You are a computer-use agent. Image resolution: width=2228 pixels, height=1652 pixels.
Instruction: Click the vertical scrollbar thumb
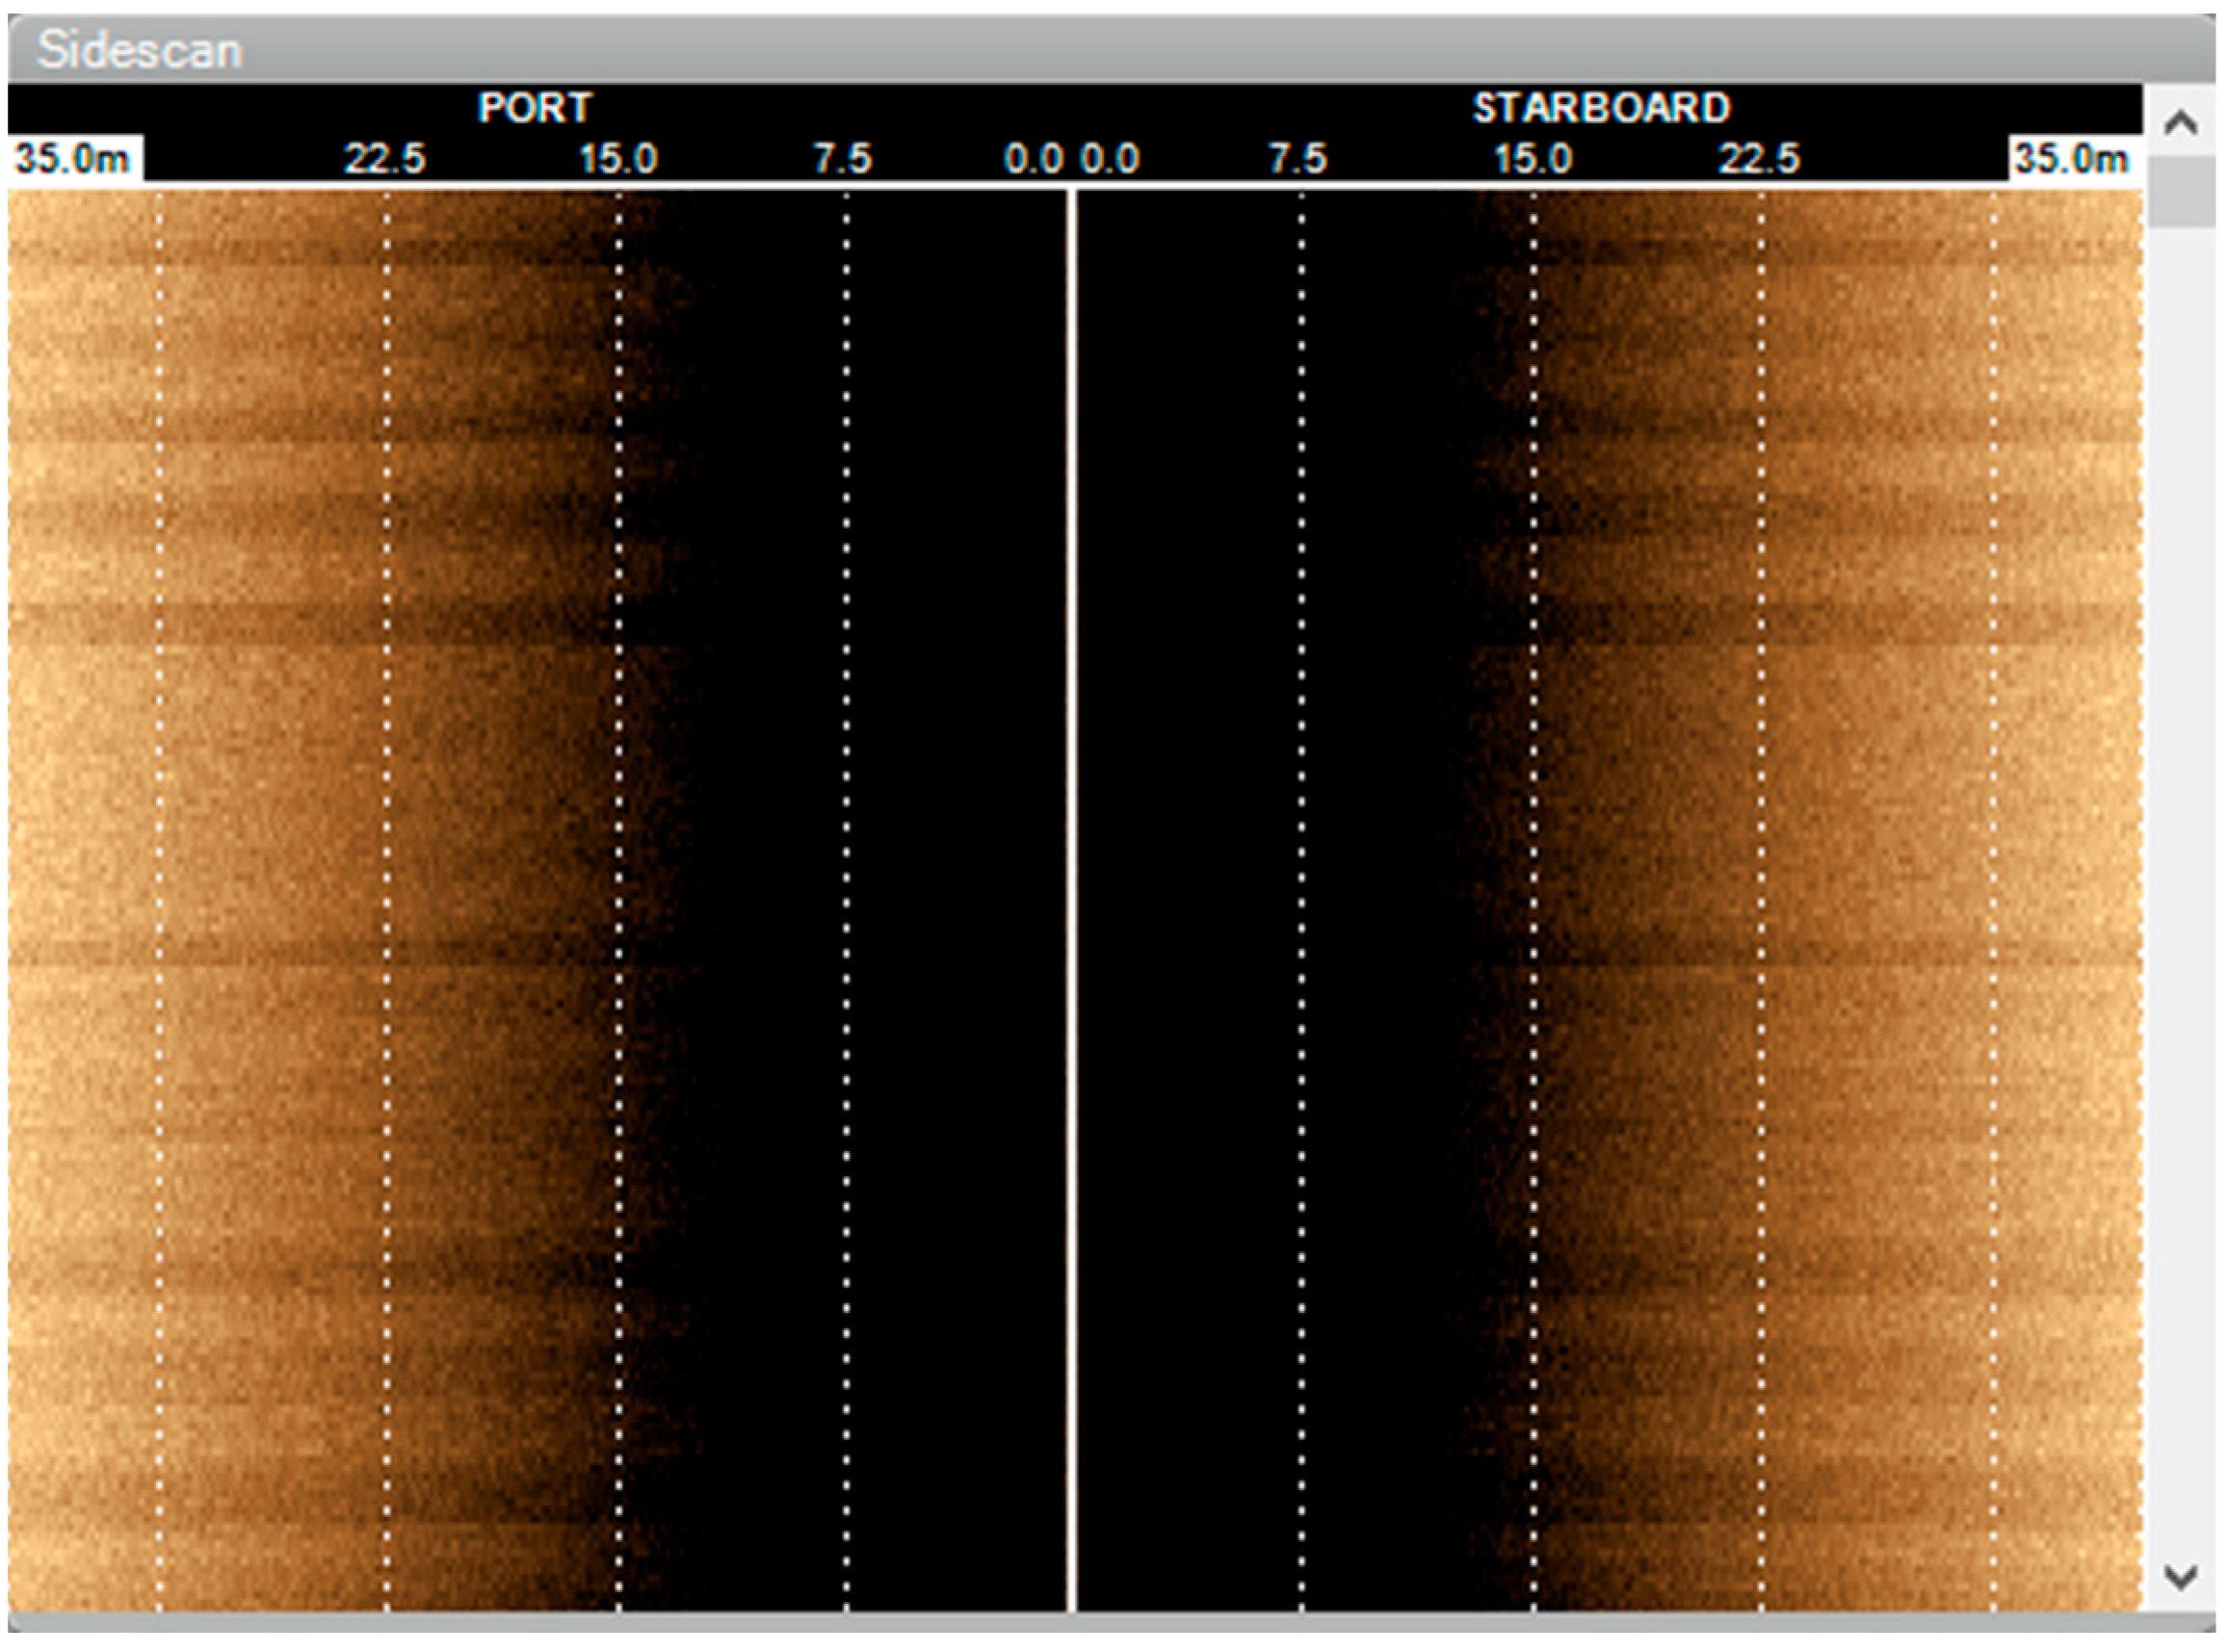coord(2182,192)
